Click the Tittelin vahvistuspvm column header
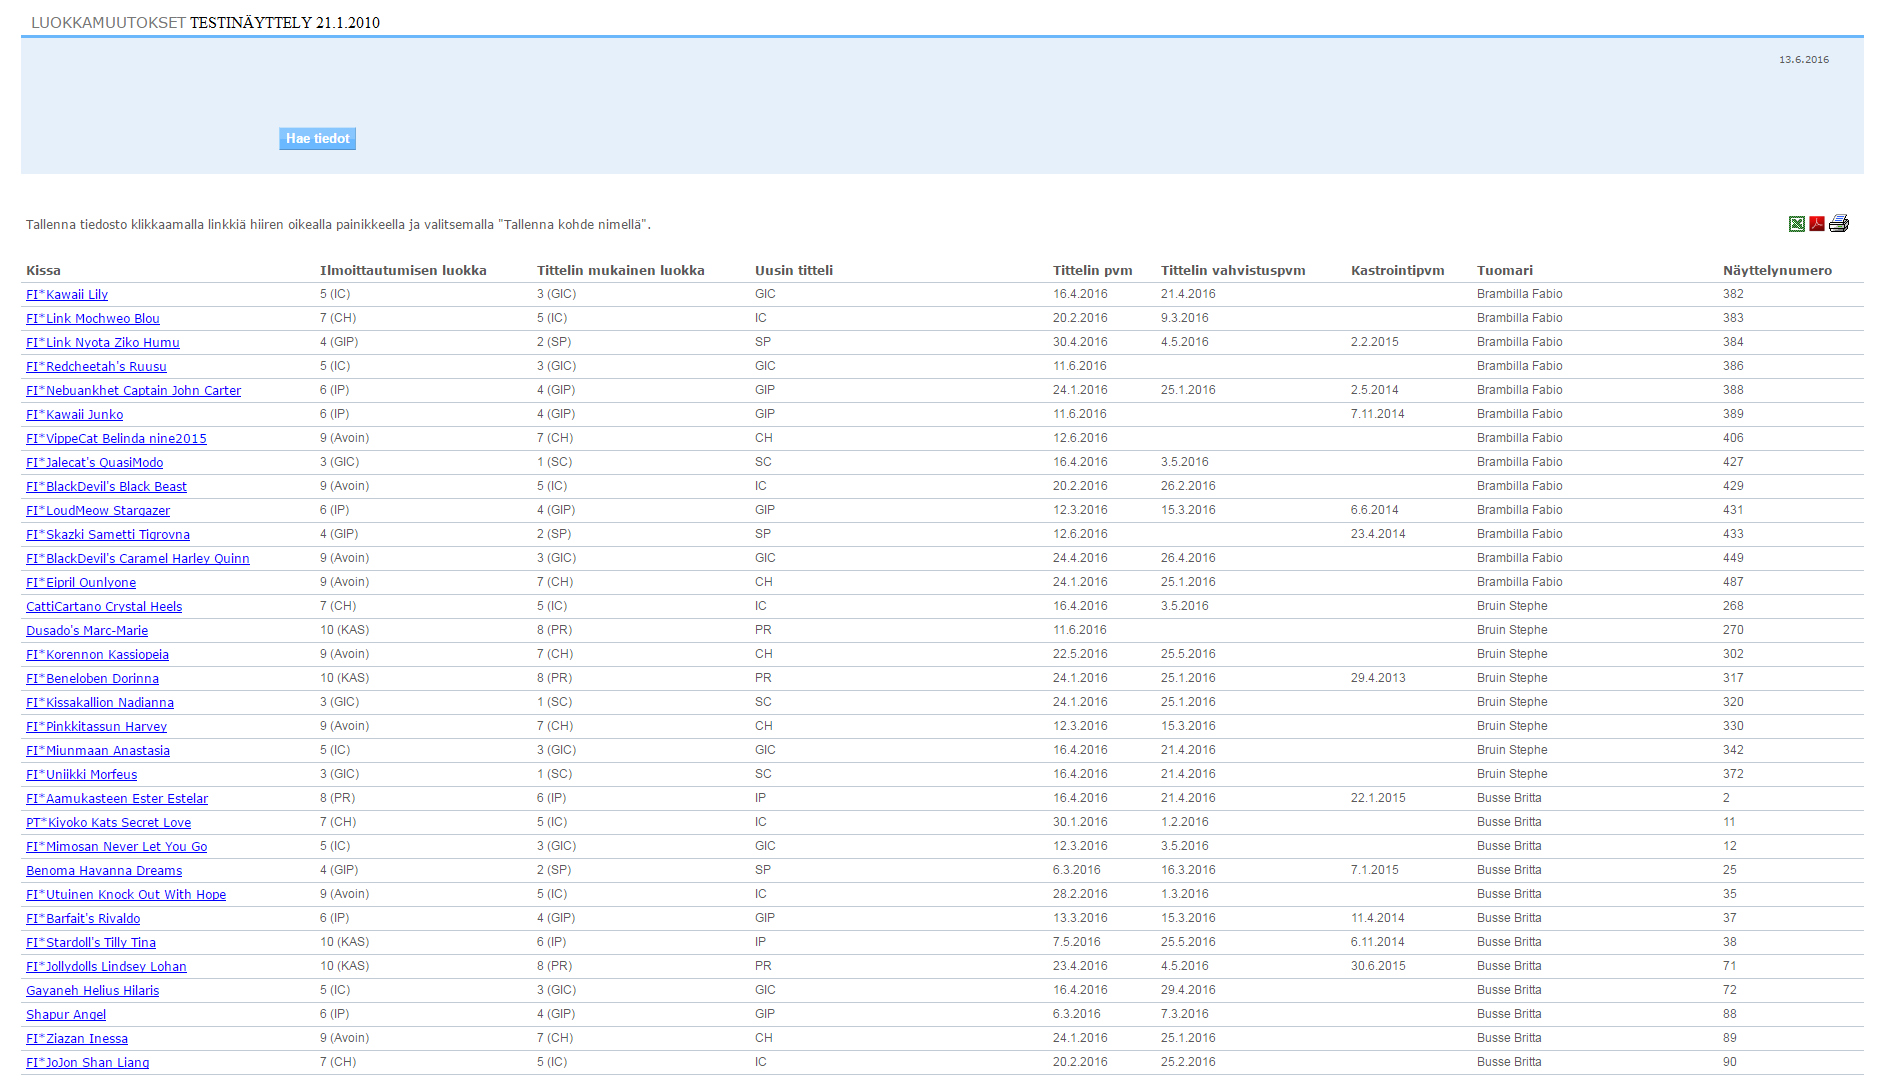This screenshot has height=1077, width=1883. 1233,271
